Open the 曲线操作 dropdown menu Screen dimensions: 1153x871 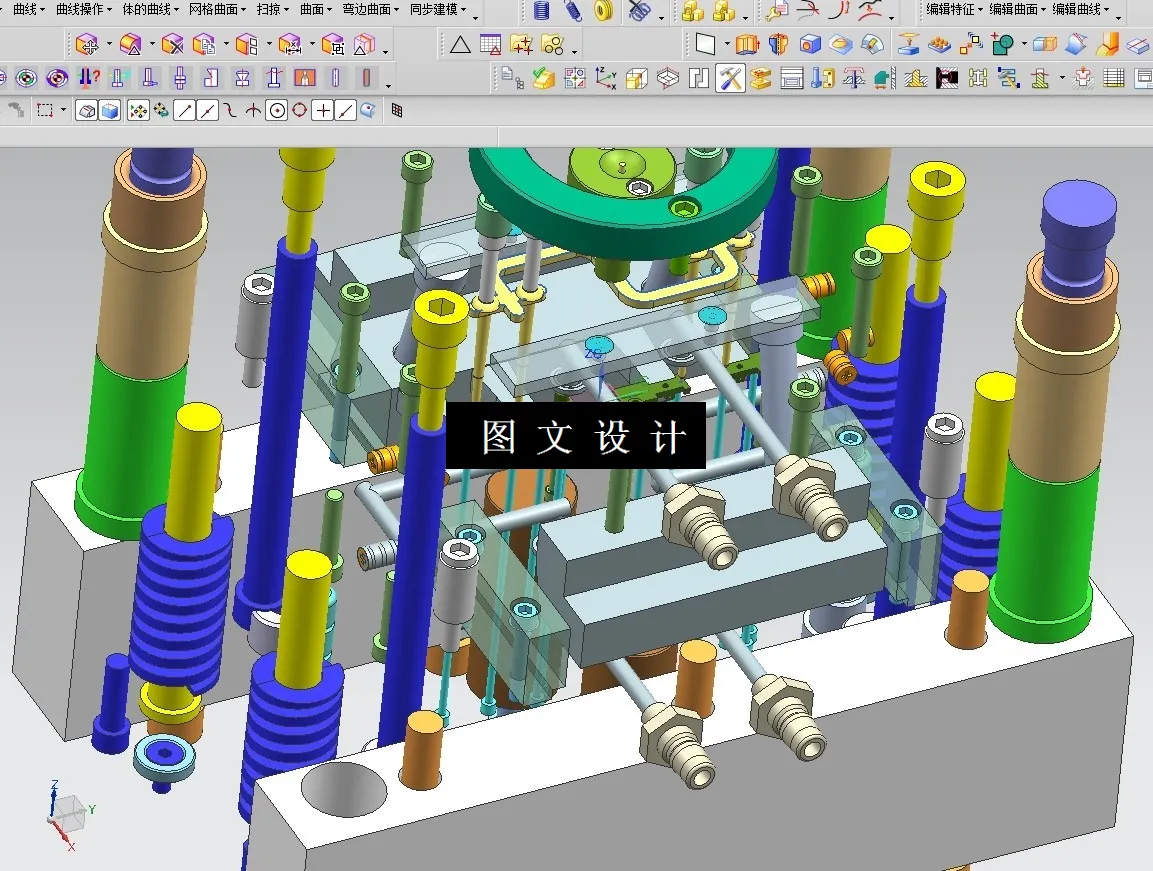click(x=84, y=9)
